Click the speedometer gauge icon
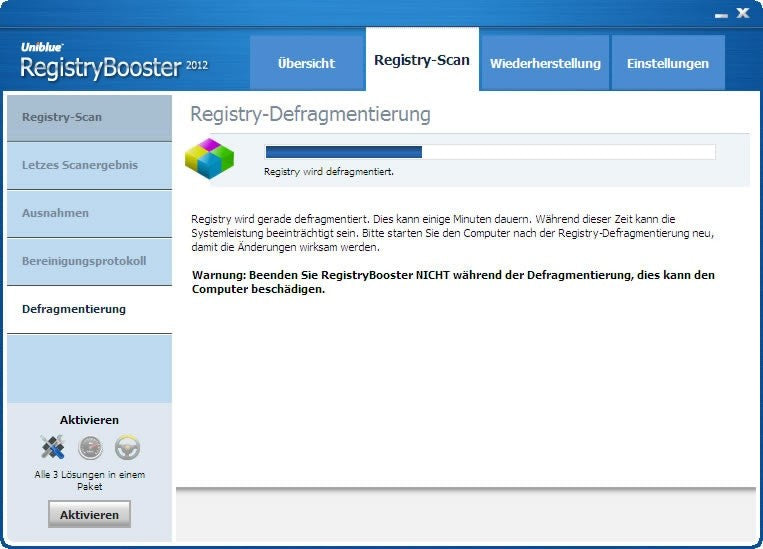Image resolution: width=763 pixels, height=549 pixels. [x=91, y=448]
